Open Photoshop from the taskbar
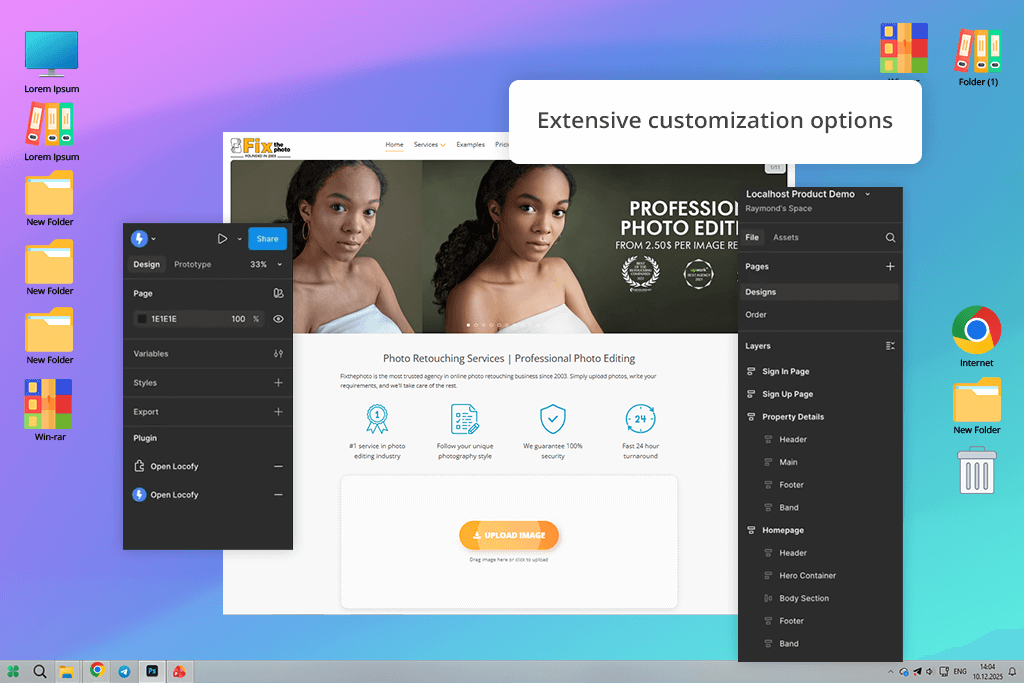 (x=152, y=671)
